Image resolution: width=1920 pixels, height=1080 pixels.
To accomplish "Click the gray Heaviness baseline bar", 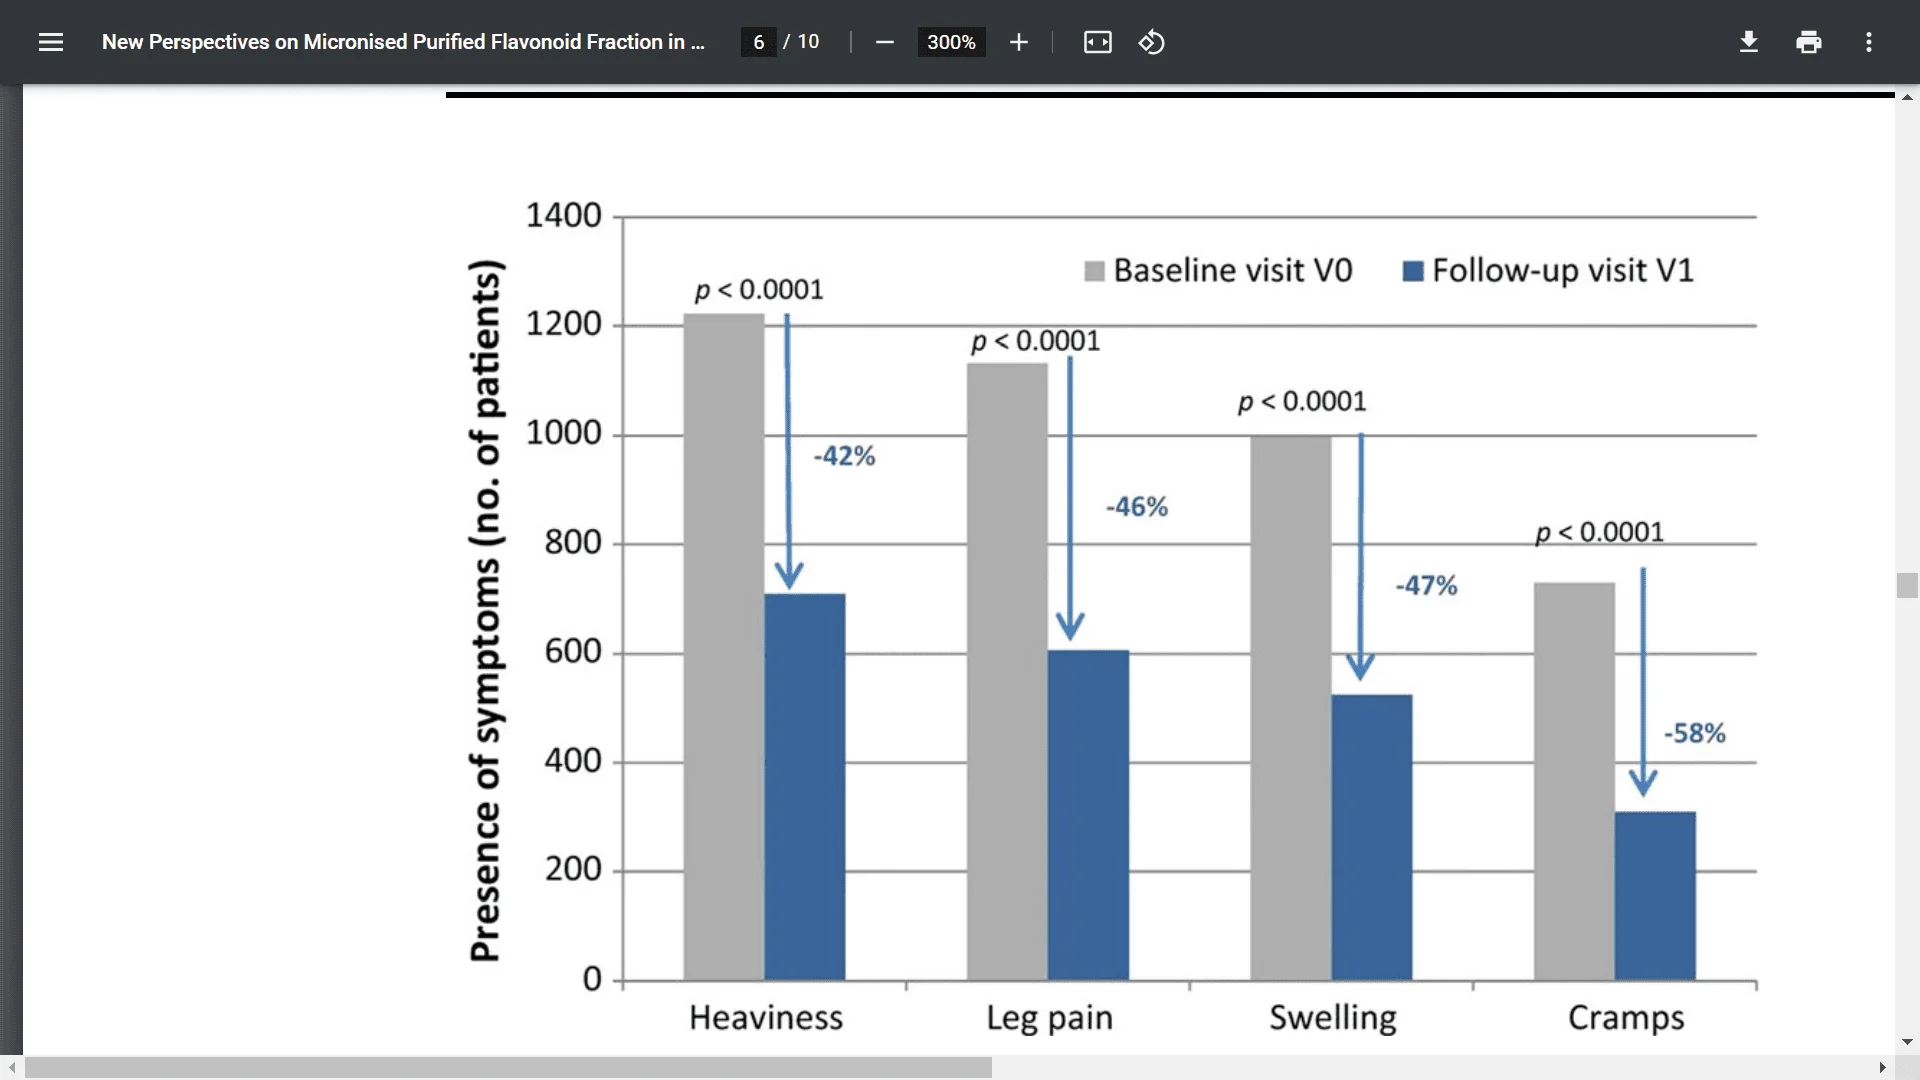I will click(724, 647).
